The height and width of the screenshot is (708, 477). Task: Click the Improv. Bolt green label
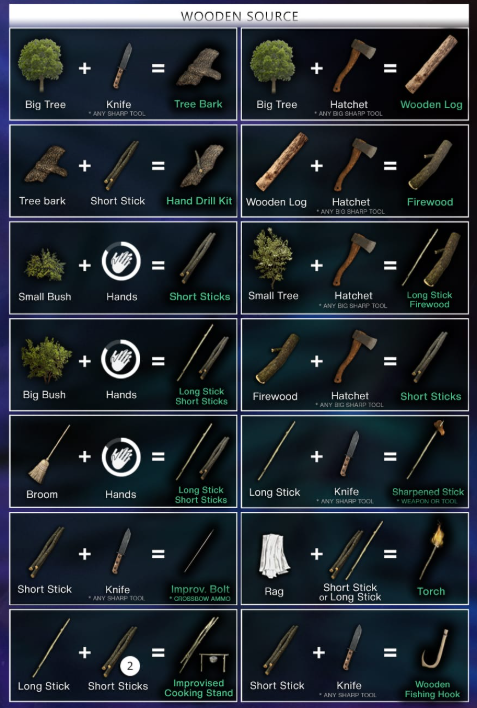pyautogui.click(x=200, y=589)
